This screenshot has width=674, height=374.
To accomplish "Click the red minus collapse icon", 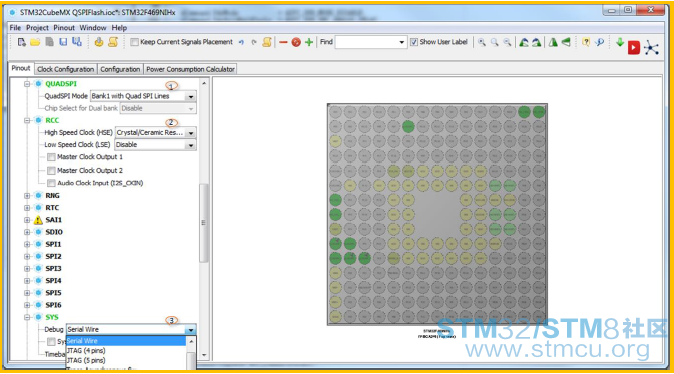I will (x=283, y=42).
